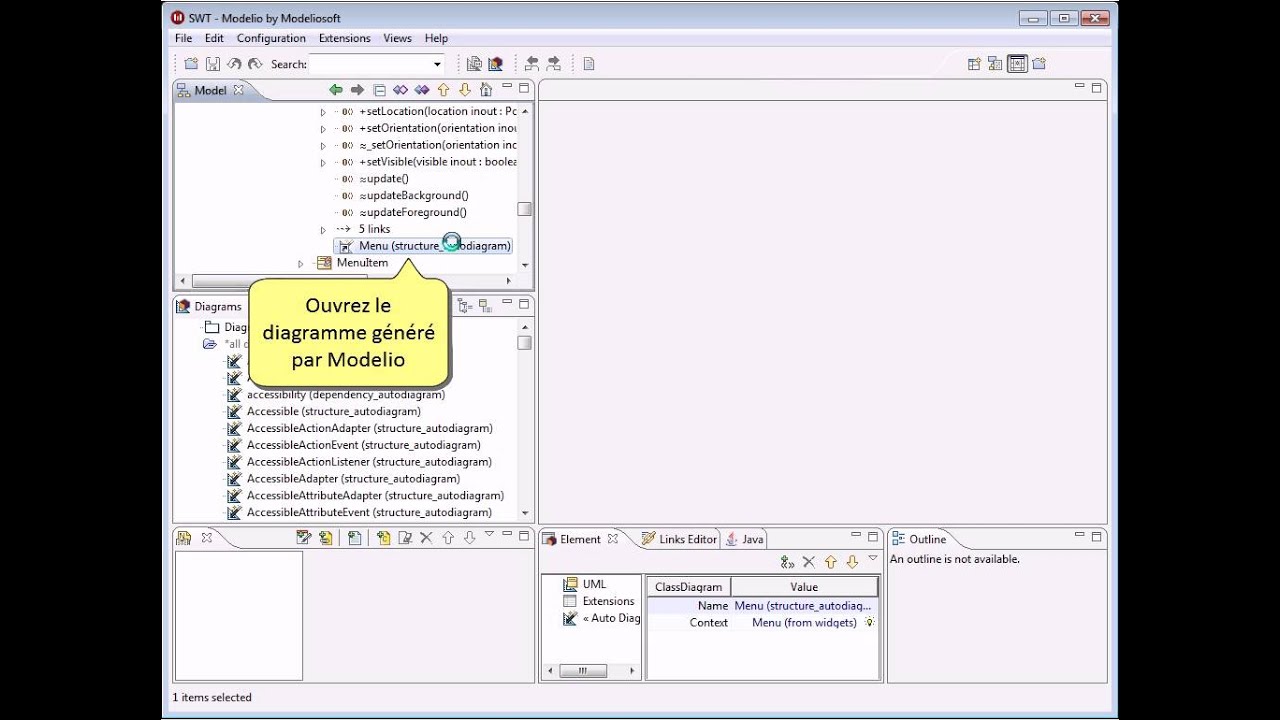The height and width of the screenshot is (720, 1280).
Task: Click the stereotype icon in Element panel toolbar
Action: [787, 562]
